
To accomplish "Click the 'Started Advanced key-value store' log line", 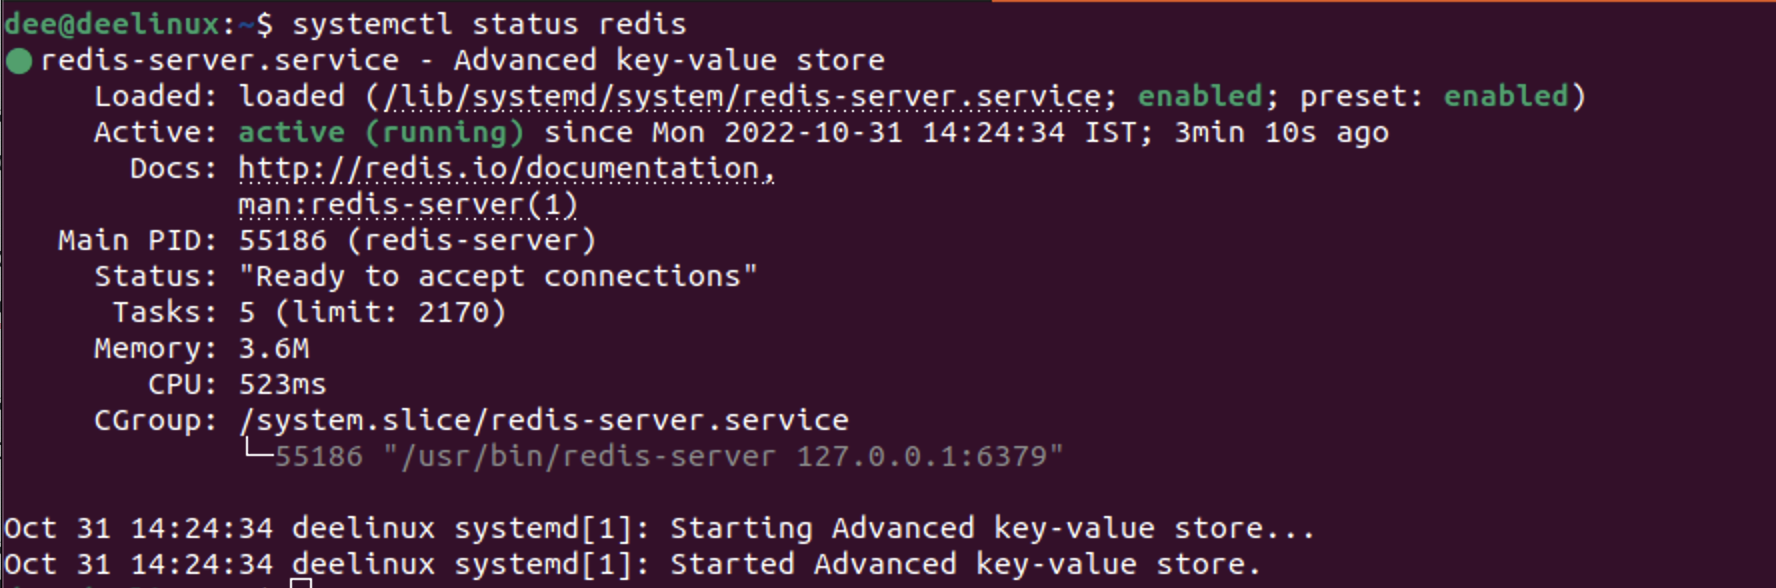I will point(632,565).
